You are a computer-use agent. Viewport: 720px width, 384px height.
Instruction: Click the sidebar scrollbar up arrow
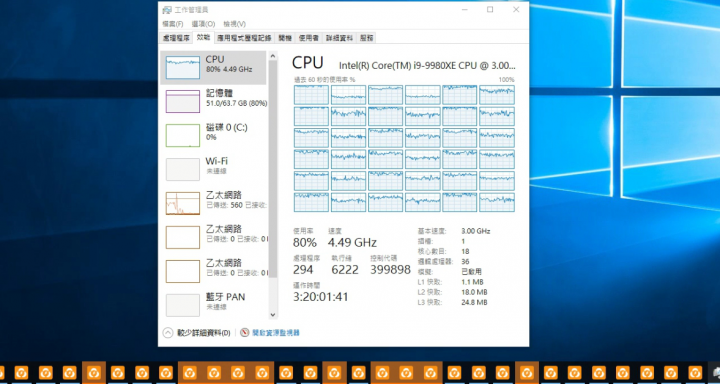[273, 56]
